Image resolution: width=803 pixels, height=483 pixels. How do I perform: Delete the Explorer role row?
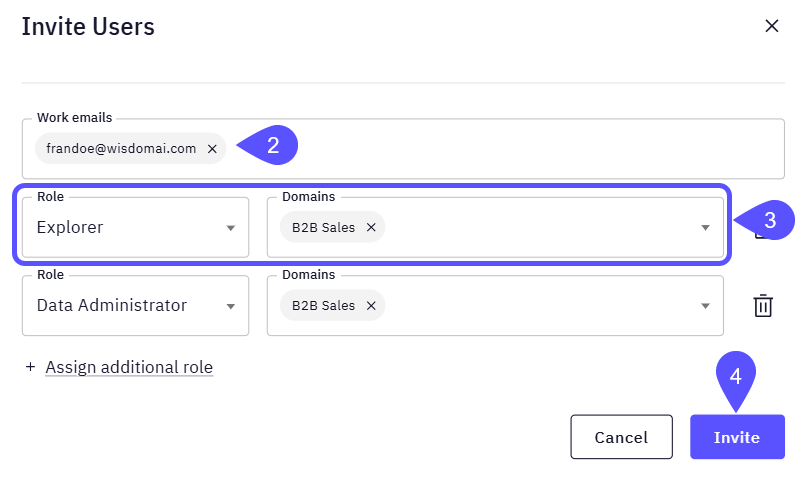pos(760,234)
